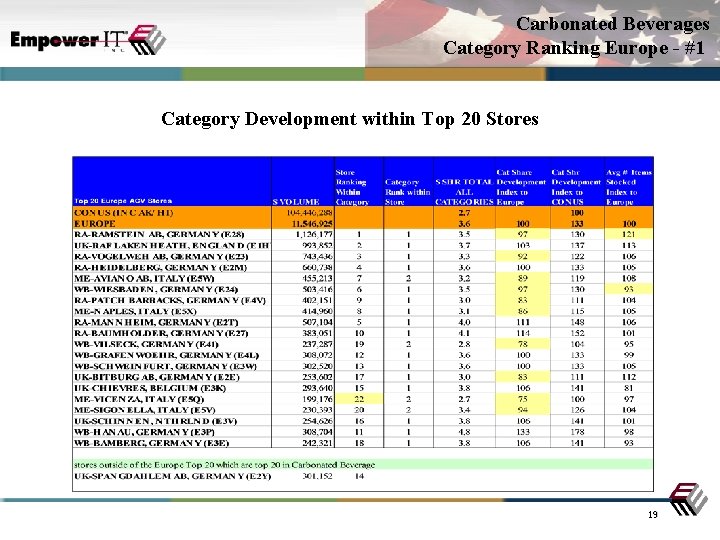Click the '$ SHR TOTAL ALL CATEGORIES' header

point(464,192)
